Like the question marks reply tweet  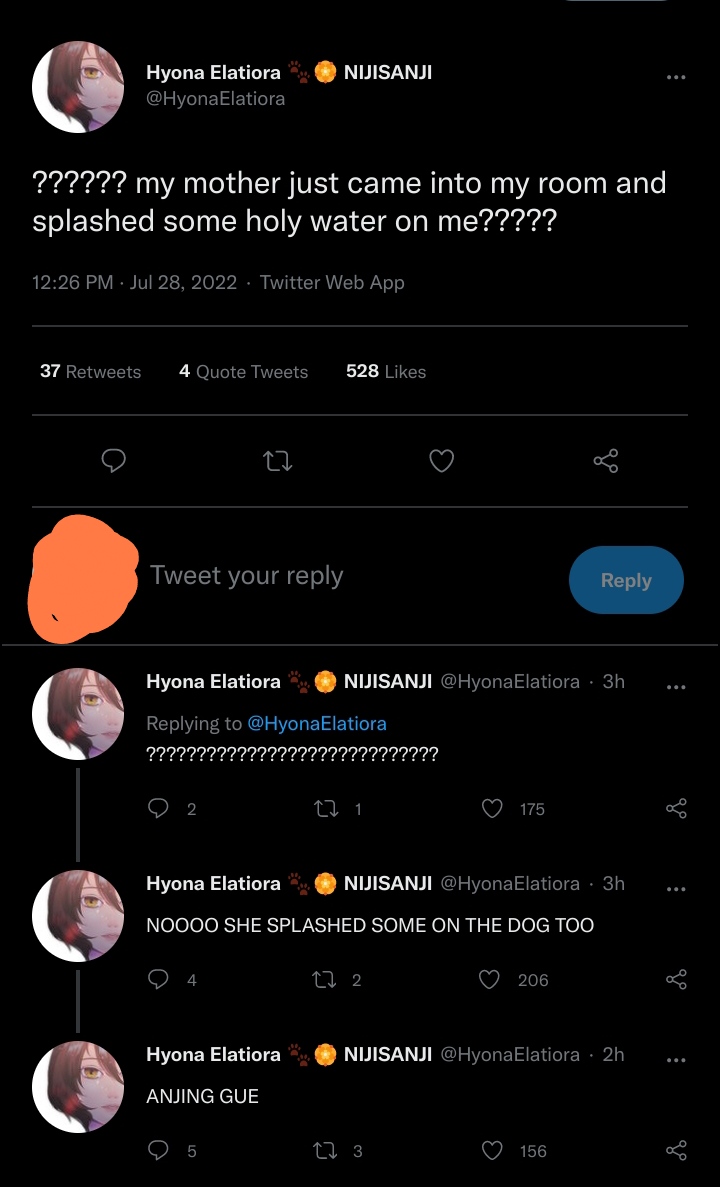492,809
